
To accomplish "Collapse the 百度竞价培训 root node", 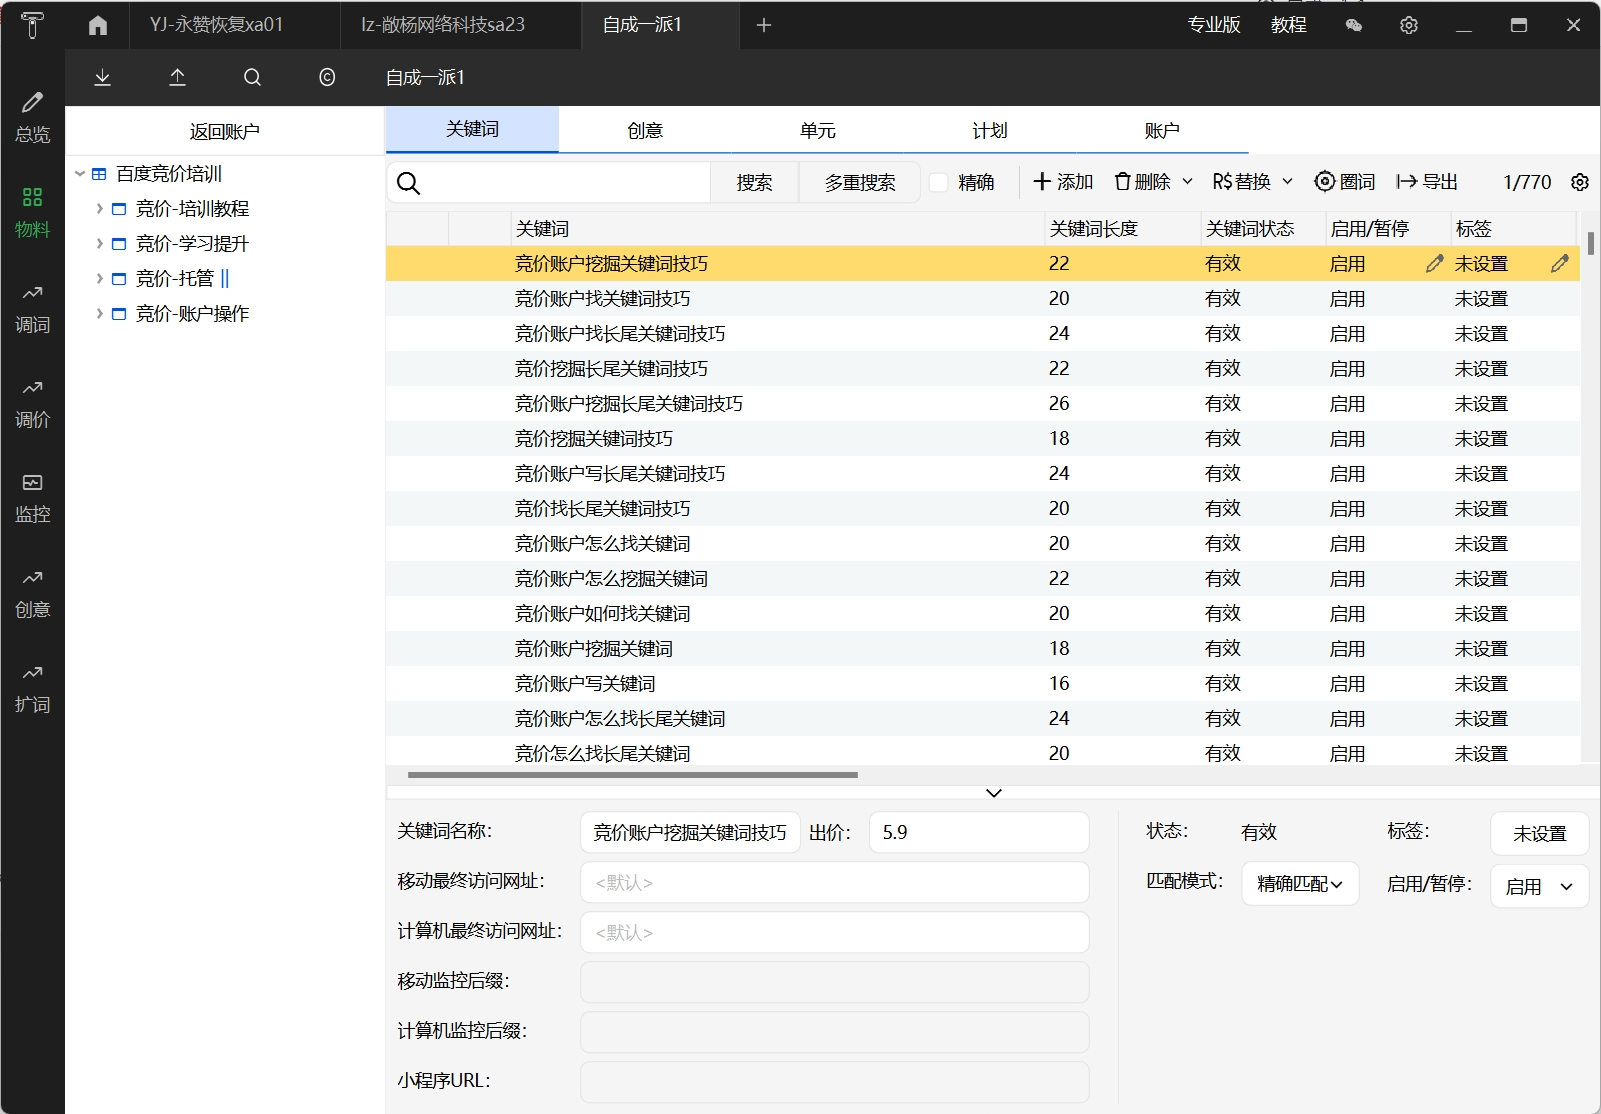I will click(x=80, y=173).
